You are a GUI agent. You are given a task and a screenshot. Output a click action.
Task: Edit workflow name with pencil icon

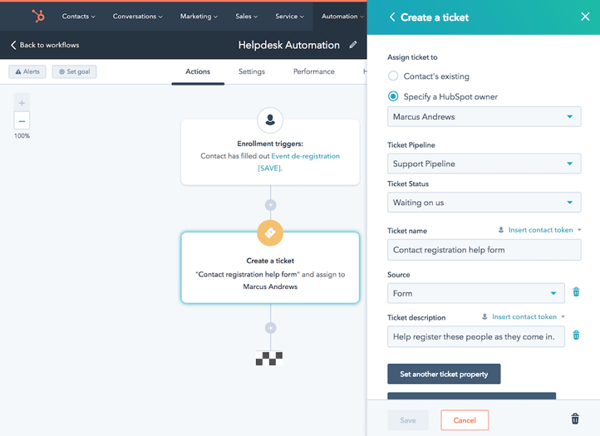click(x=353, y=45)
